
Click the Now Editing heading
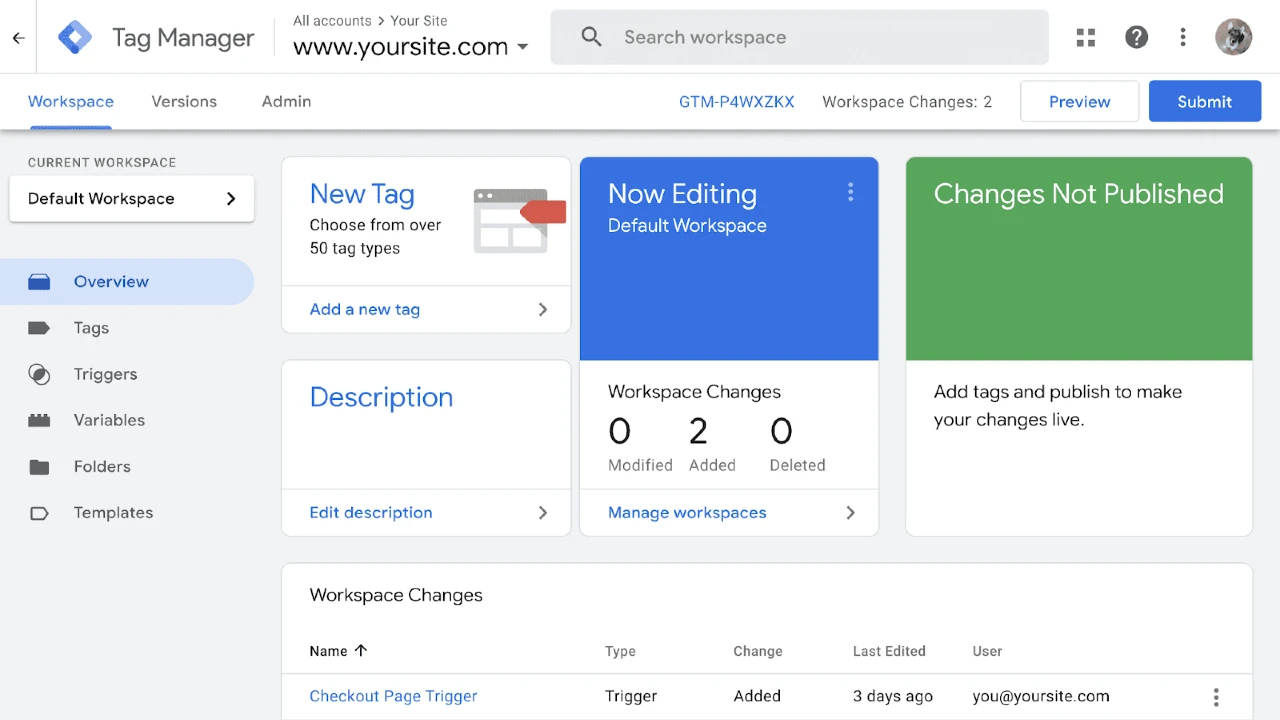point(682,194)
